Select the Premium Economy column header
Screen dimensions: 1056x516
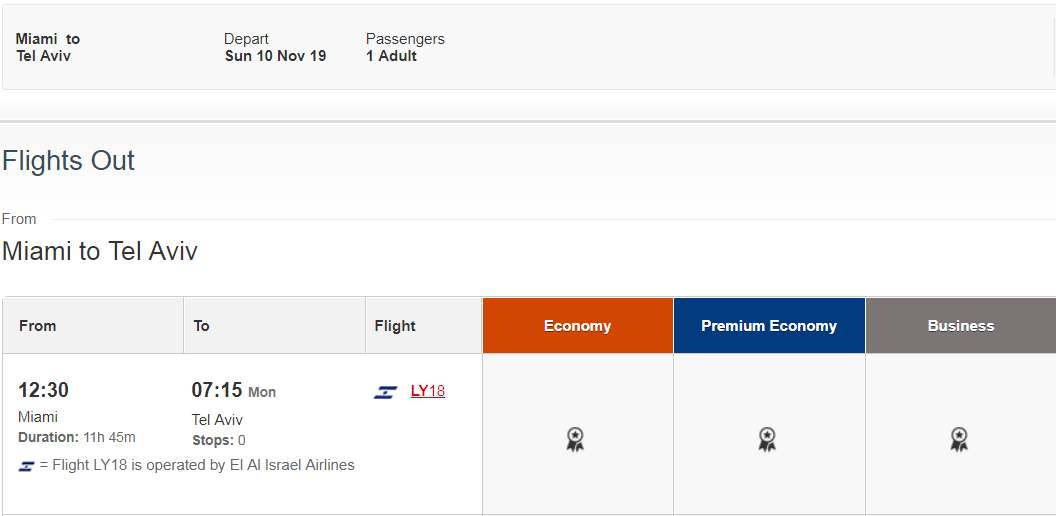point(769,325)
